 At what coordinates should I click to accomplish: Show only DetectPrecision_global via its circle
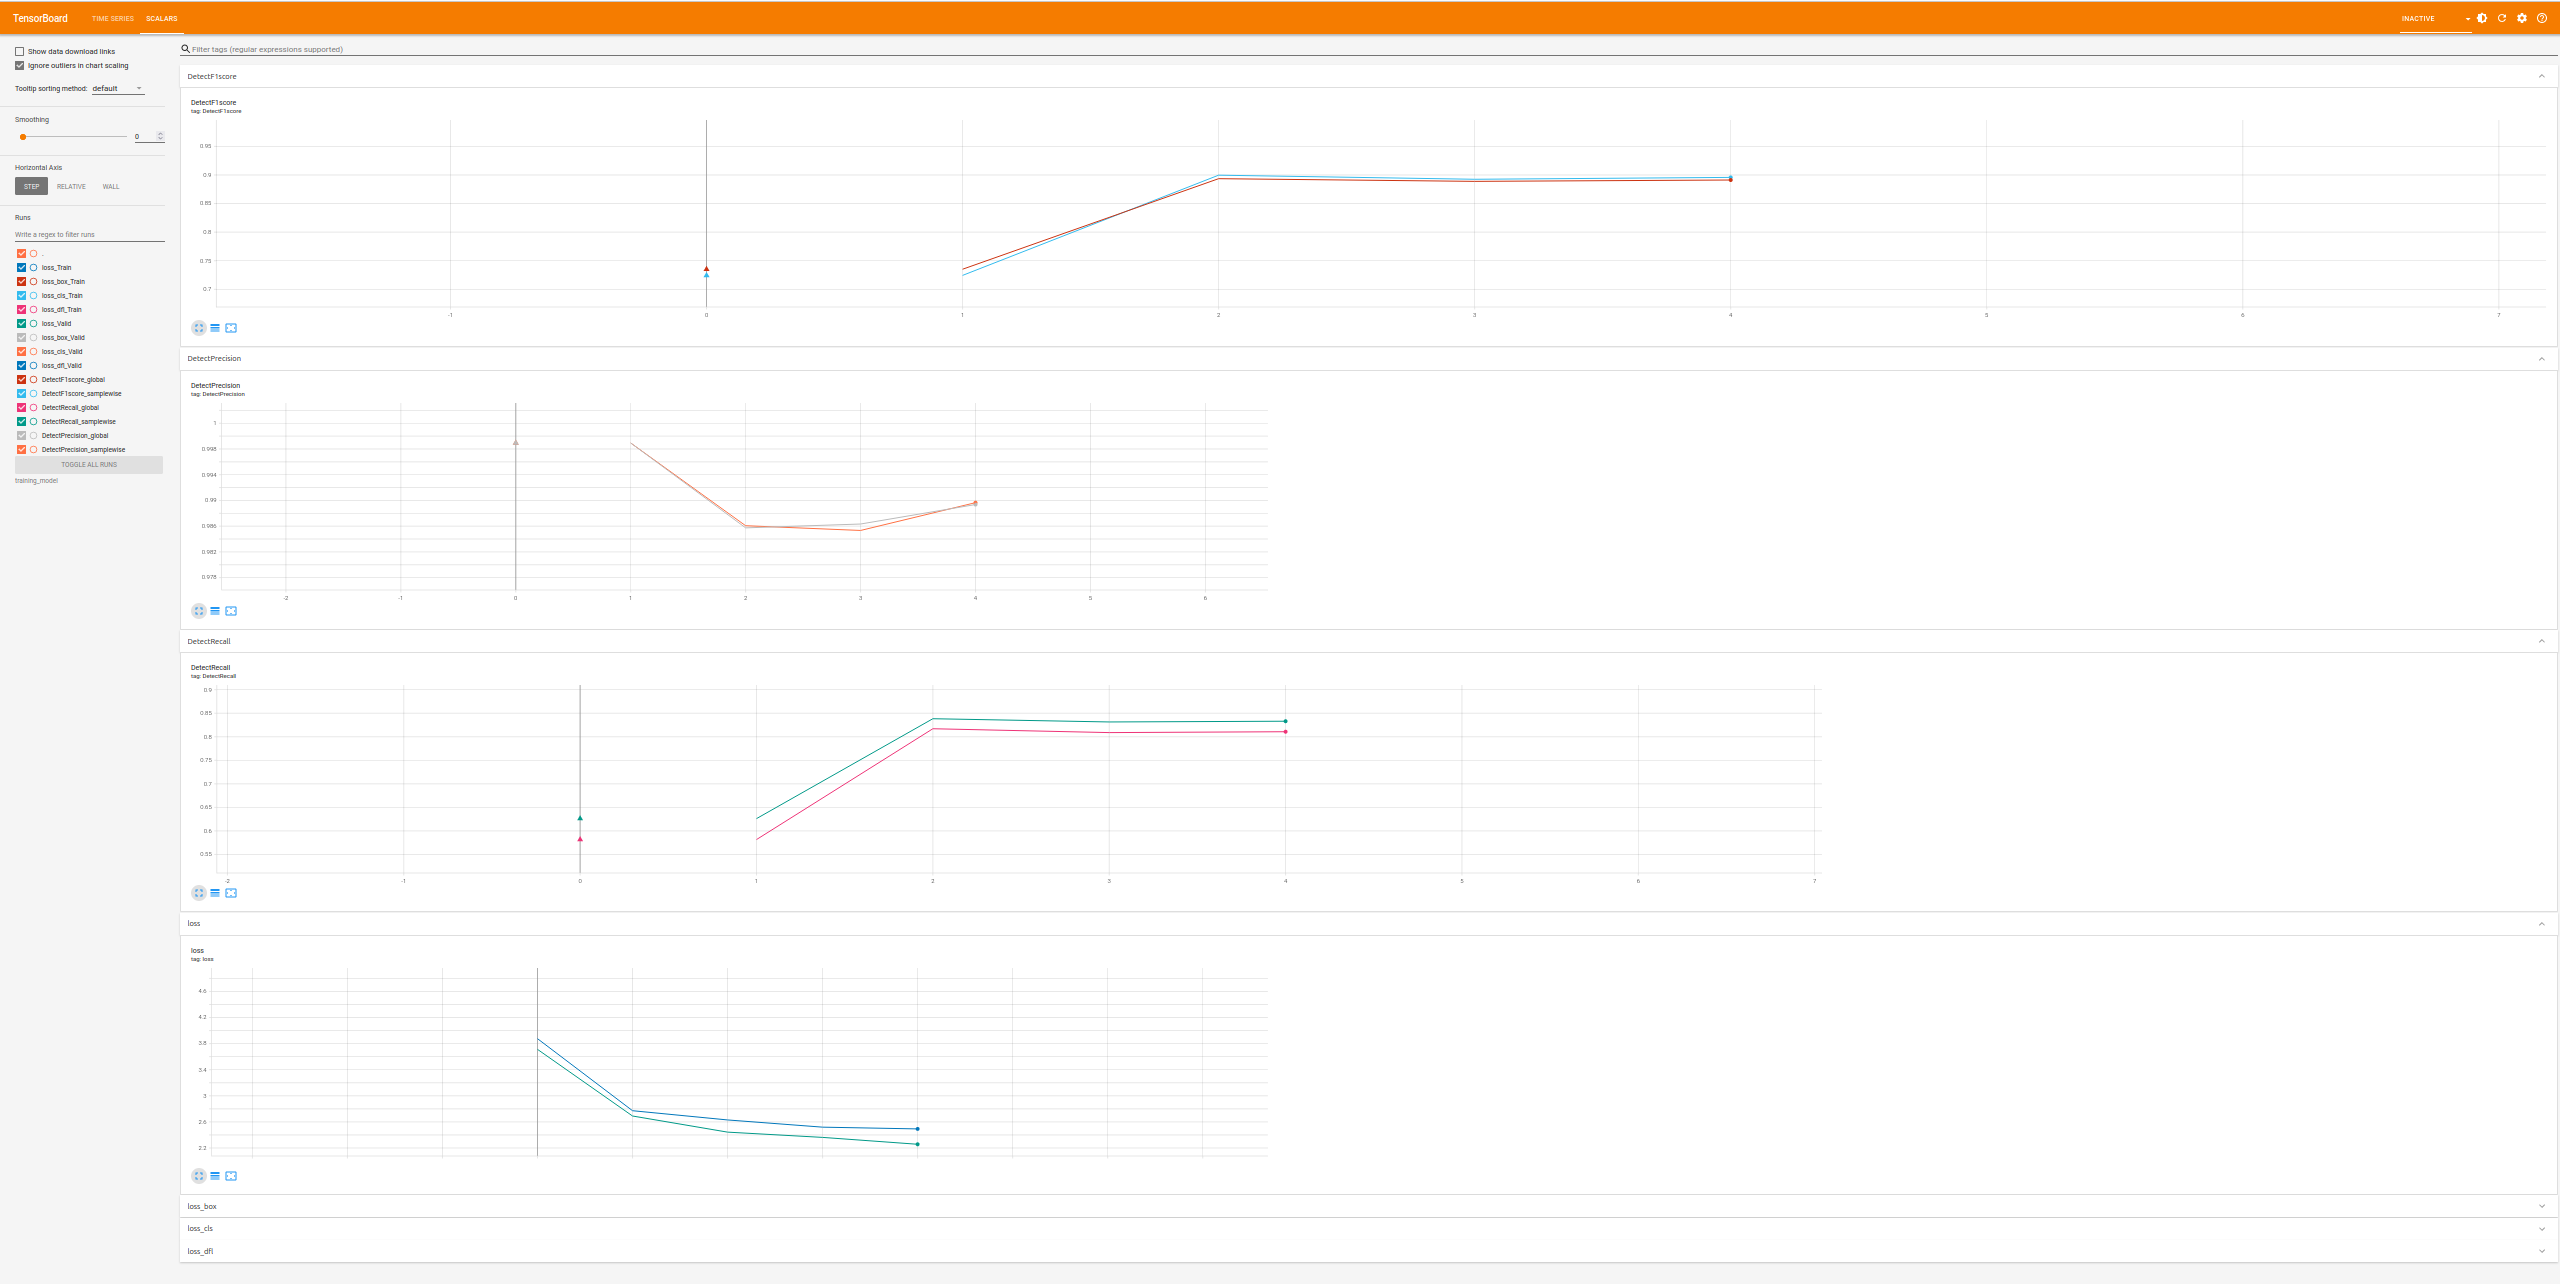click(x=33, y=435)
